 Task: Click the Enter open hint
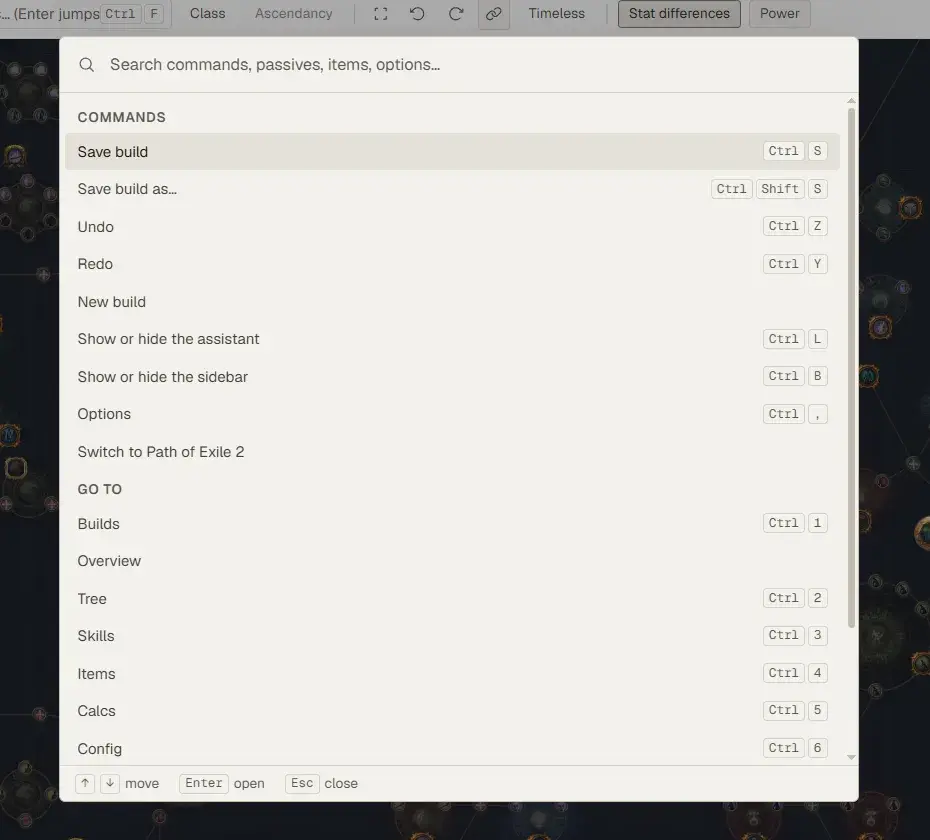(x=222, y=784)
